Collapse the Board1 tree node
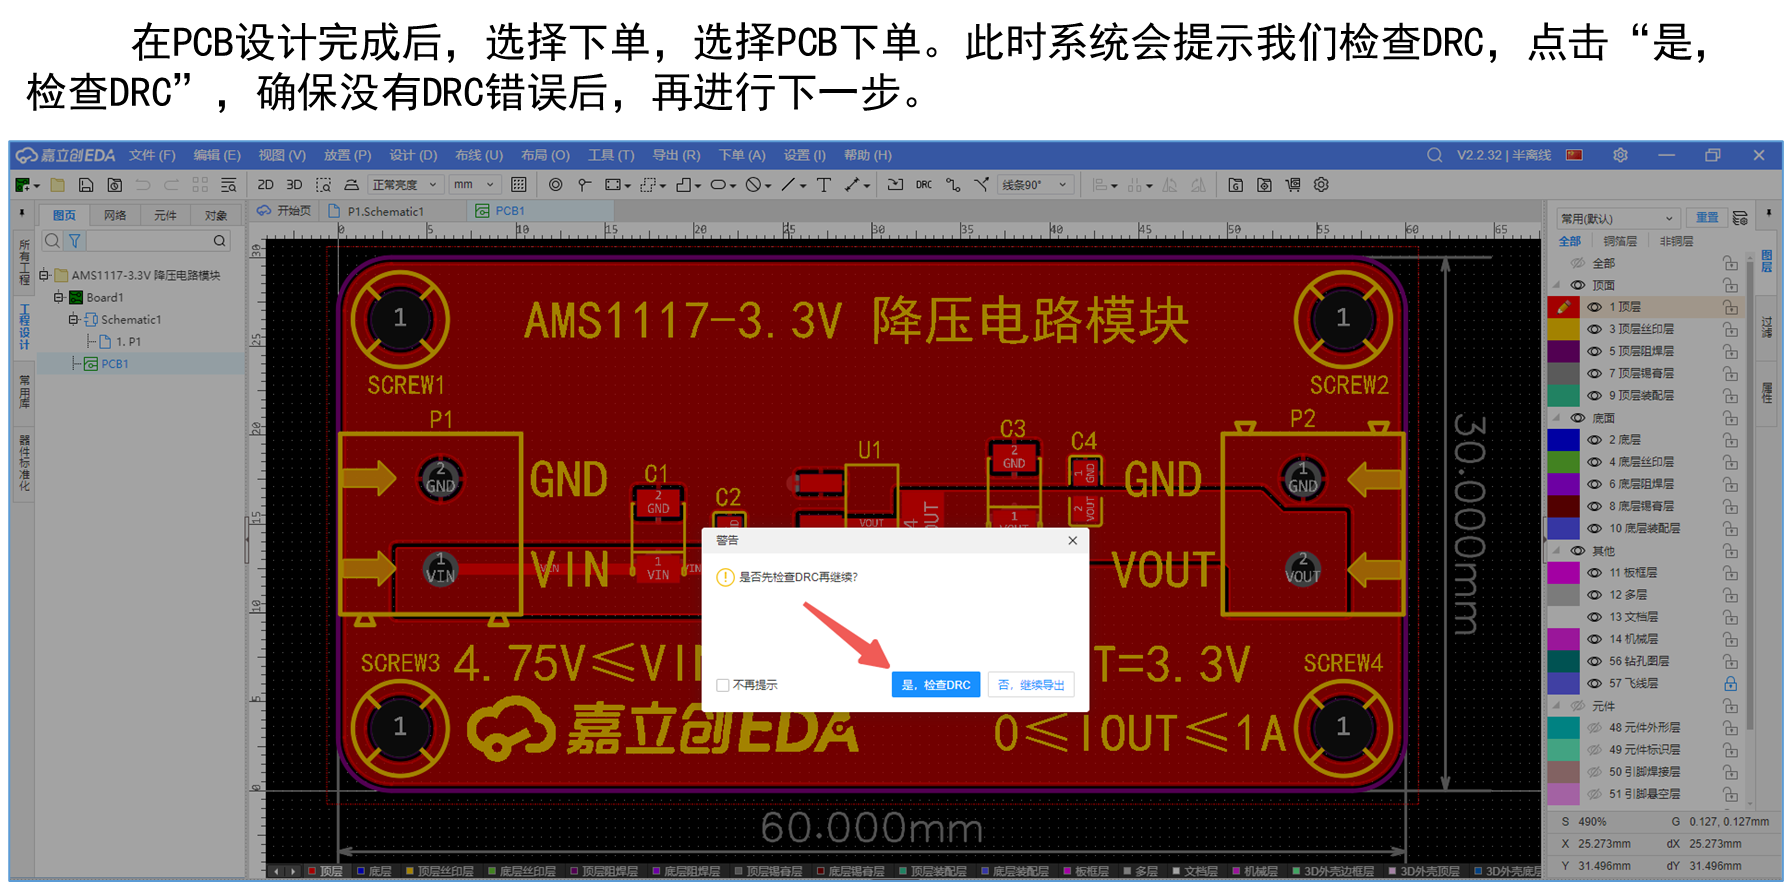 click(x=58, y=297)
